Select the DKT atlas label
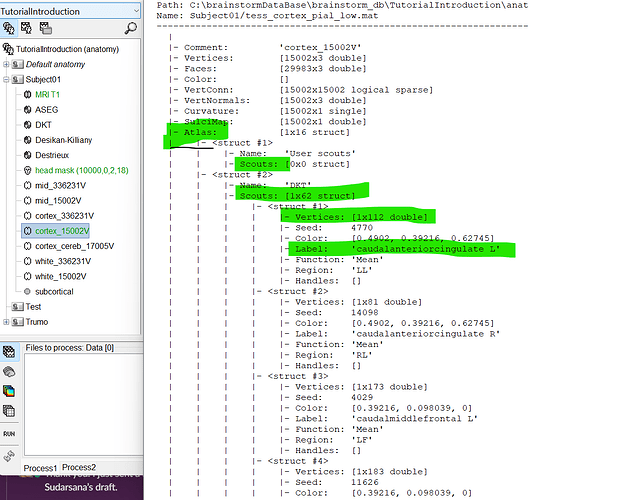The width and height of the screenshot is (621, 500). click(x=43, y=125)
